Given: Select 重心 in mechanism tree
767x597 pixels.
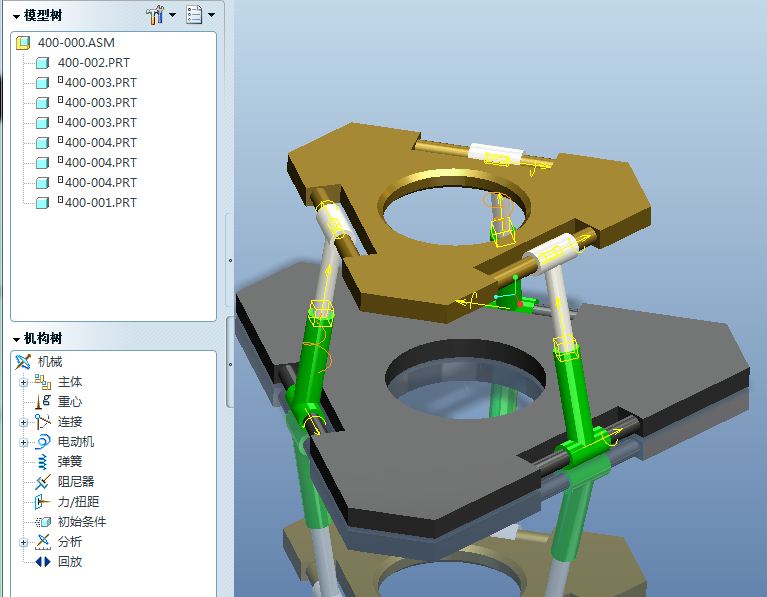Looking at the screenshot, I should [x=70, y=402].
